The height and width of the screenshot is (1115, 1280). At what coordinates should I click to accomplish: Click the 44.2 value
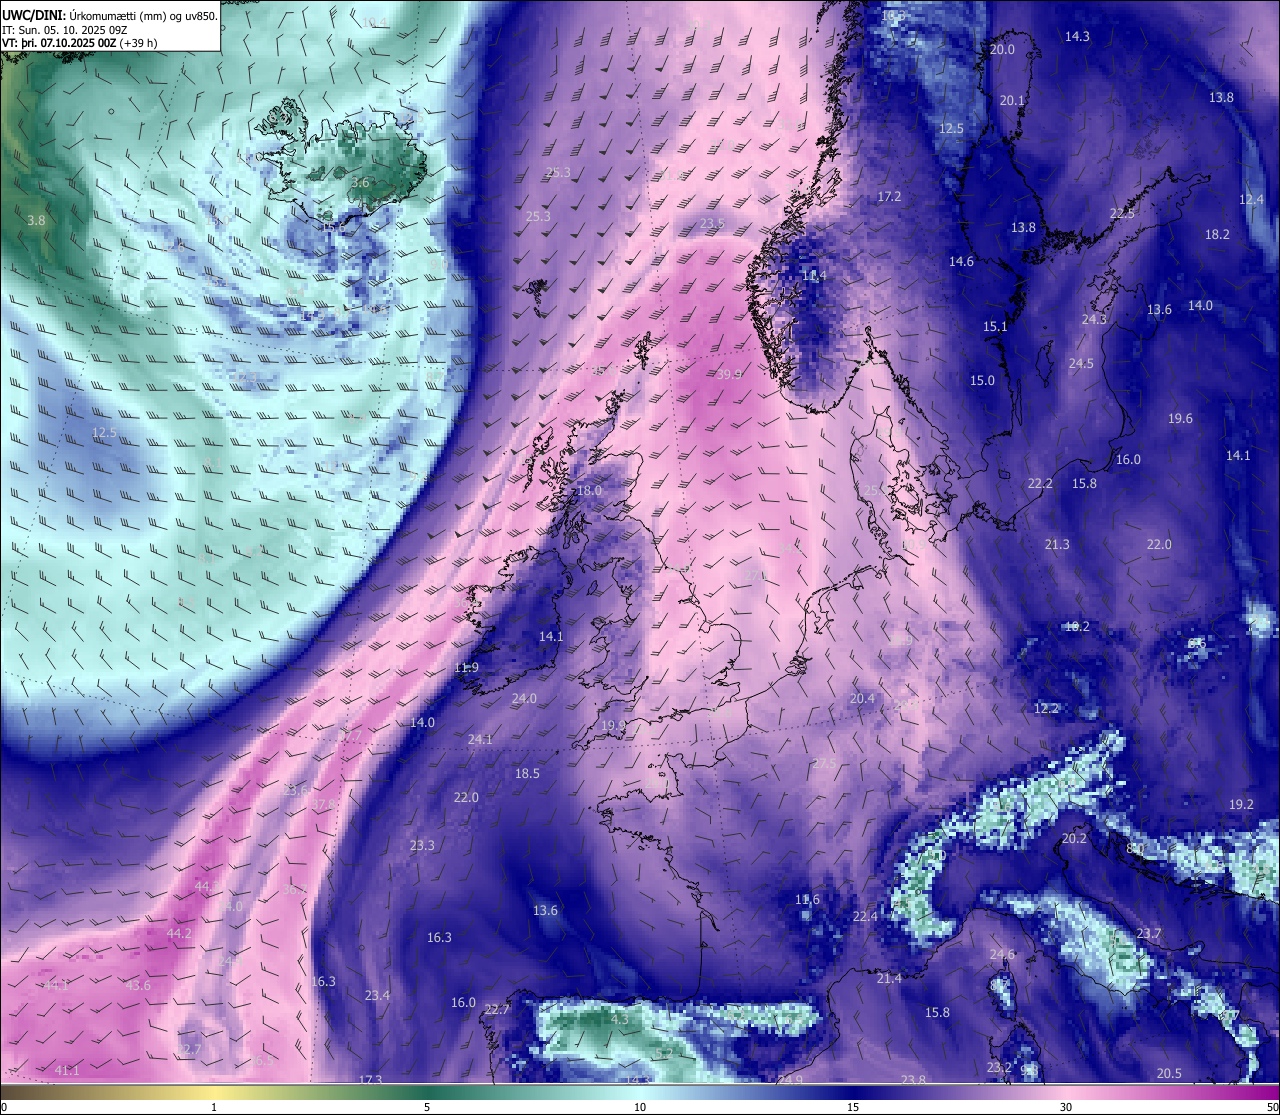coord(179,933)
